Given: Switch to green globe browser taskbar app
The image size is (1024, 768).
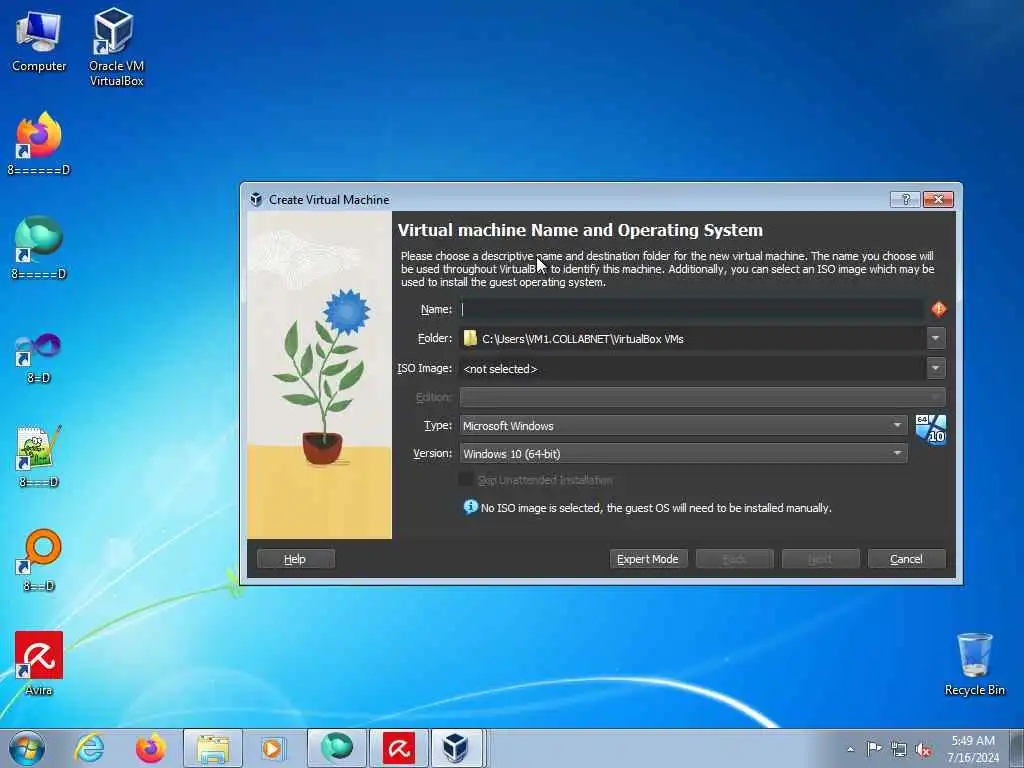Looking at the screenshot, I should point(336,748).
